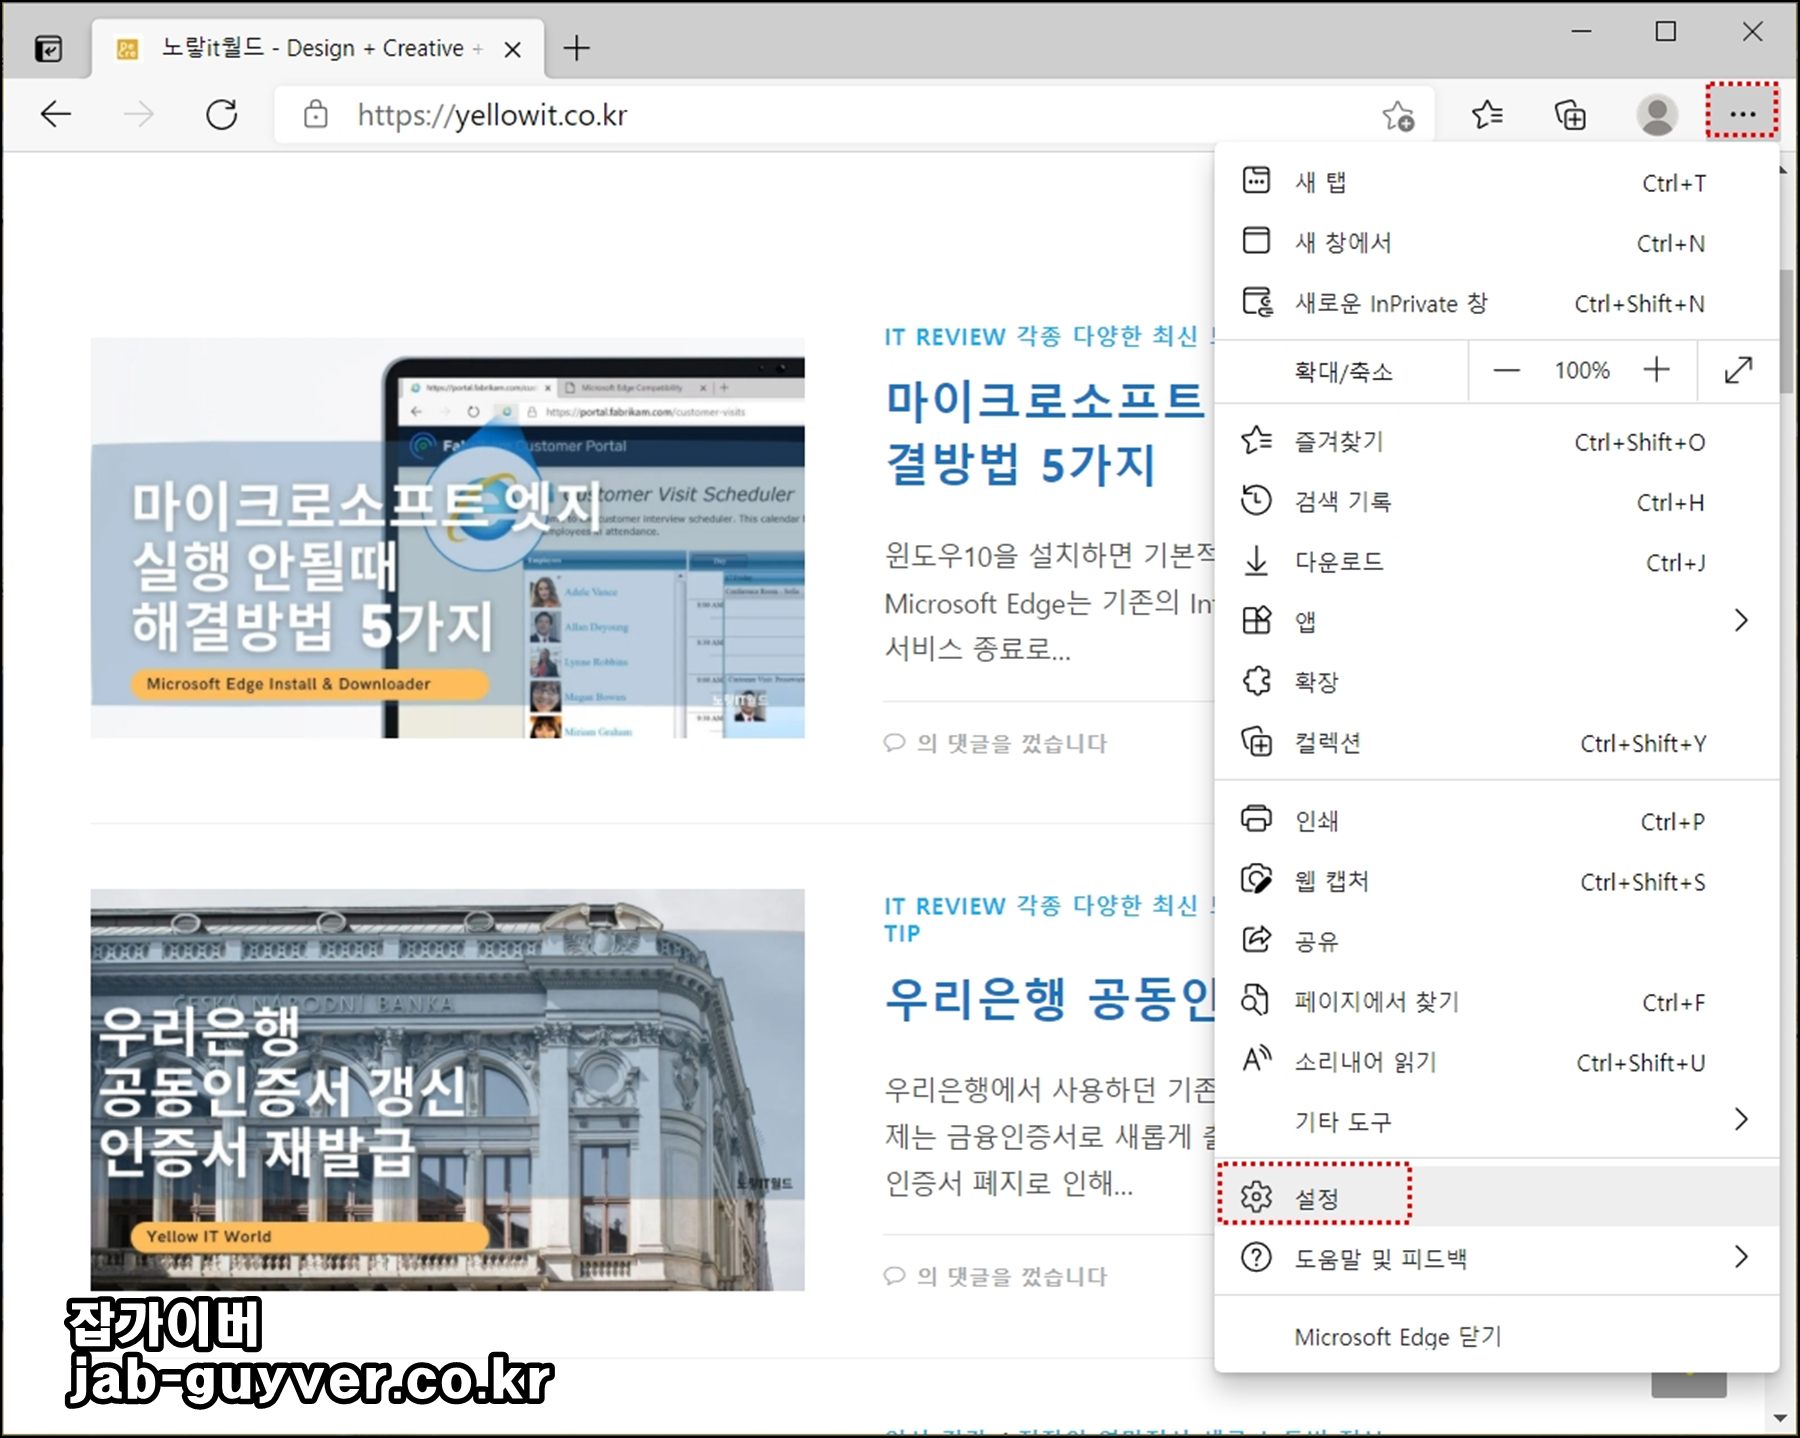Image resolution: width=1800 pixels, height=1438 pixels.
Task: Open the 우리은행 공동인증서 article thumbnail
Action: [x=447, y=1090]
